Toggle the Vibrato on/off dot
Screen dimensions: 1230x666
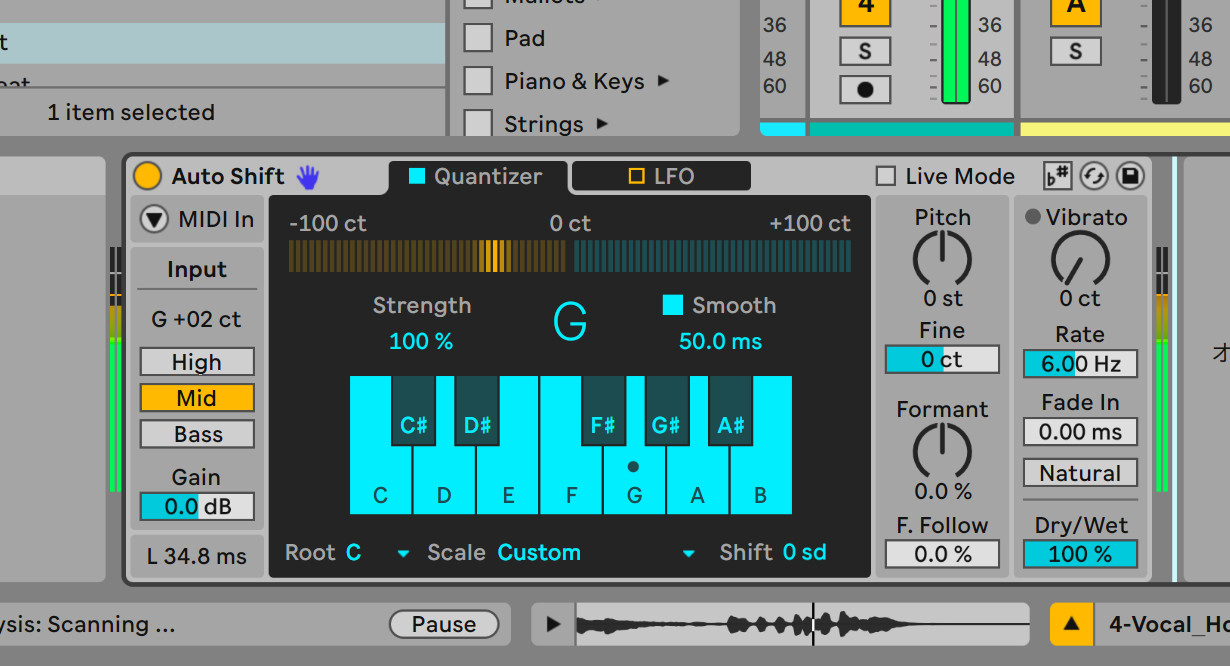click(x=1033, y=217)
